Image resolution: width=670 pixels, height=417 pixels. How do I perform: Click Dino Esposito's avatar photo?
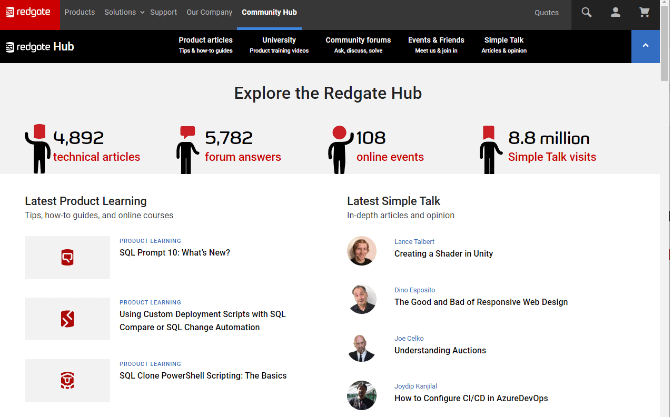click(x=361, y=299)
